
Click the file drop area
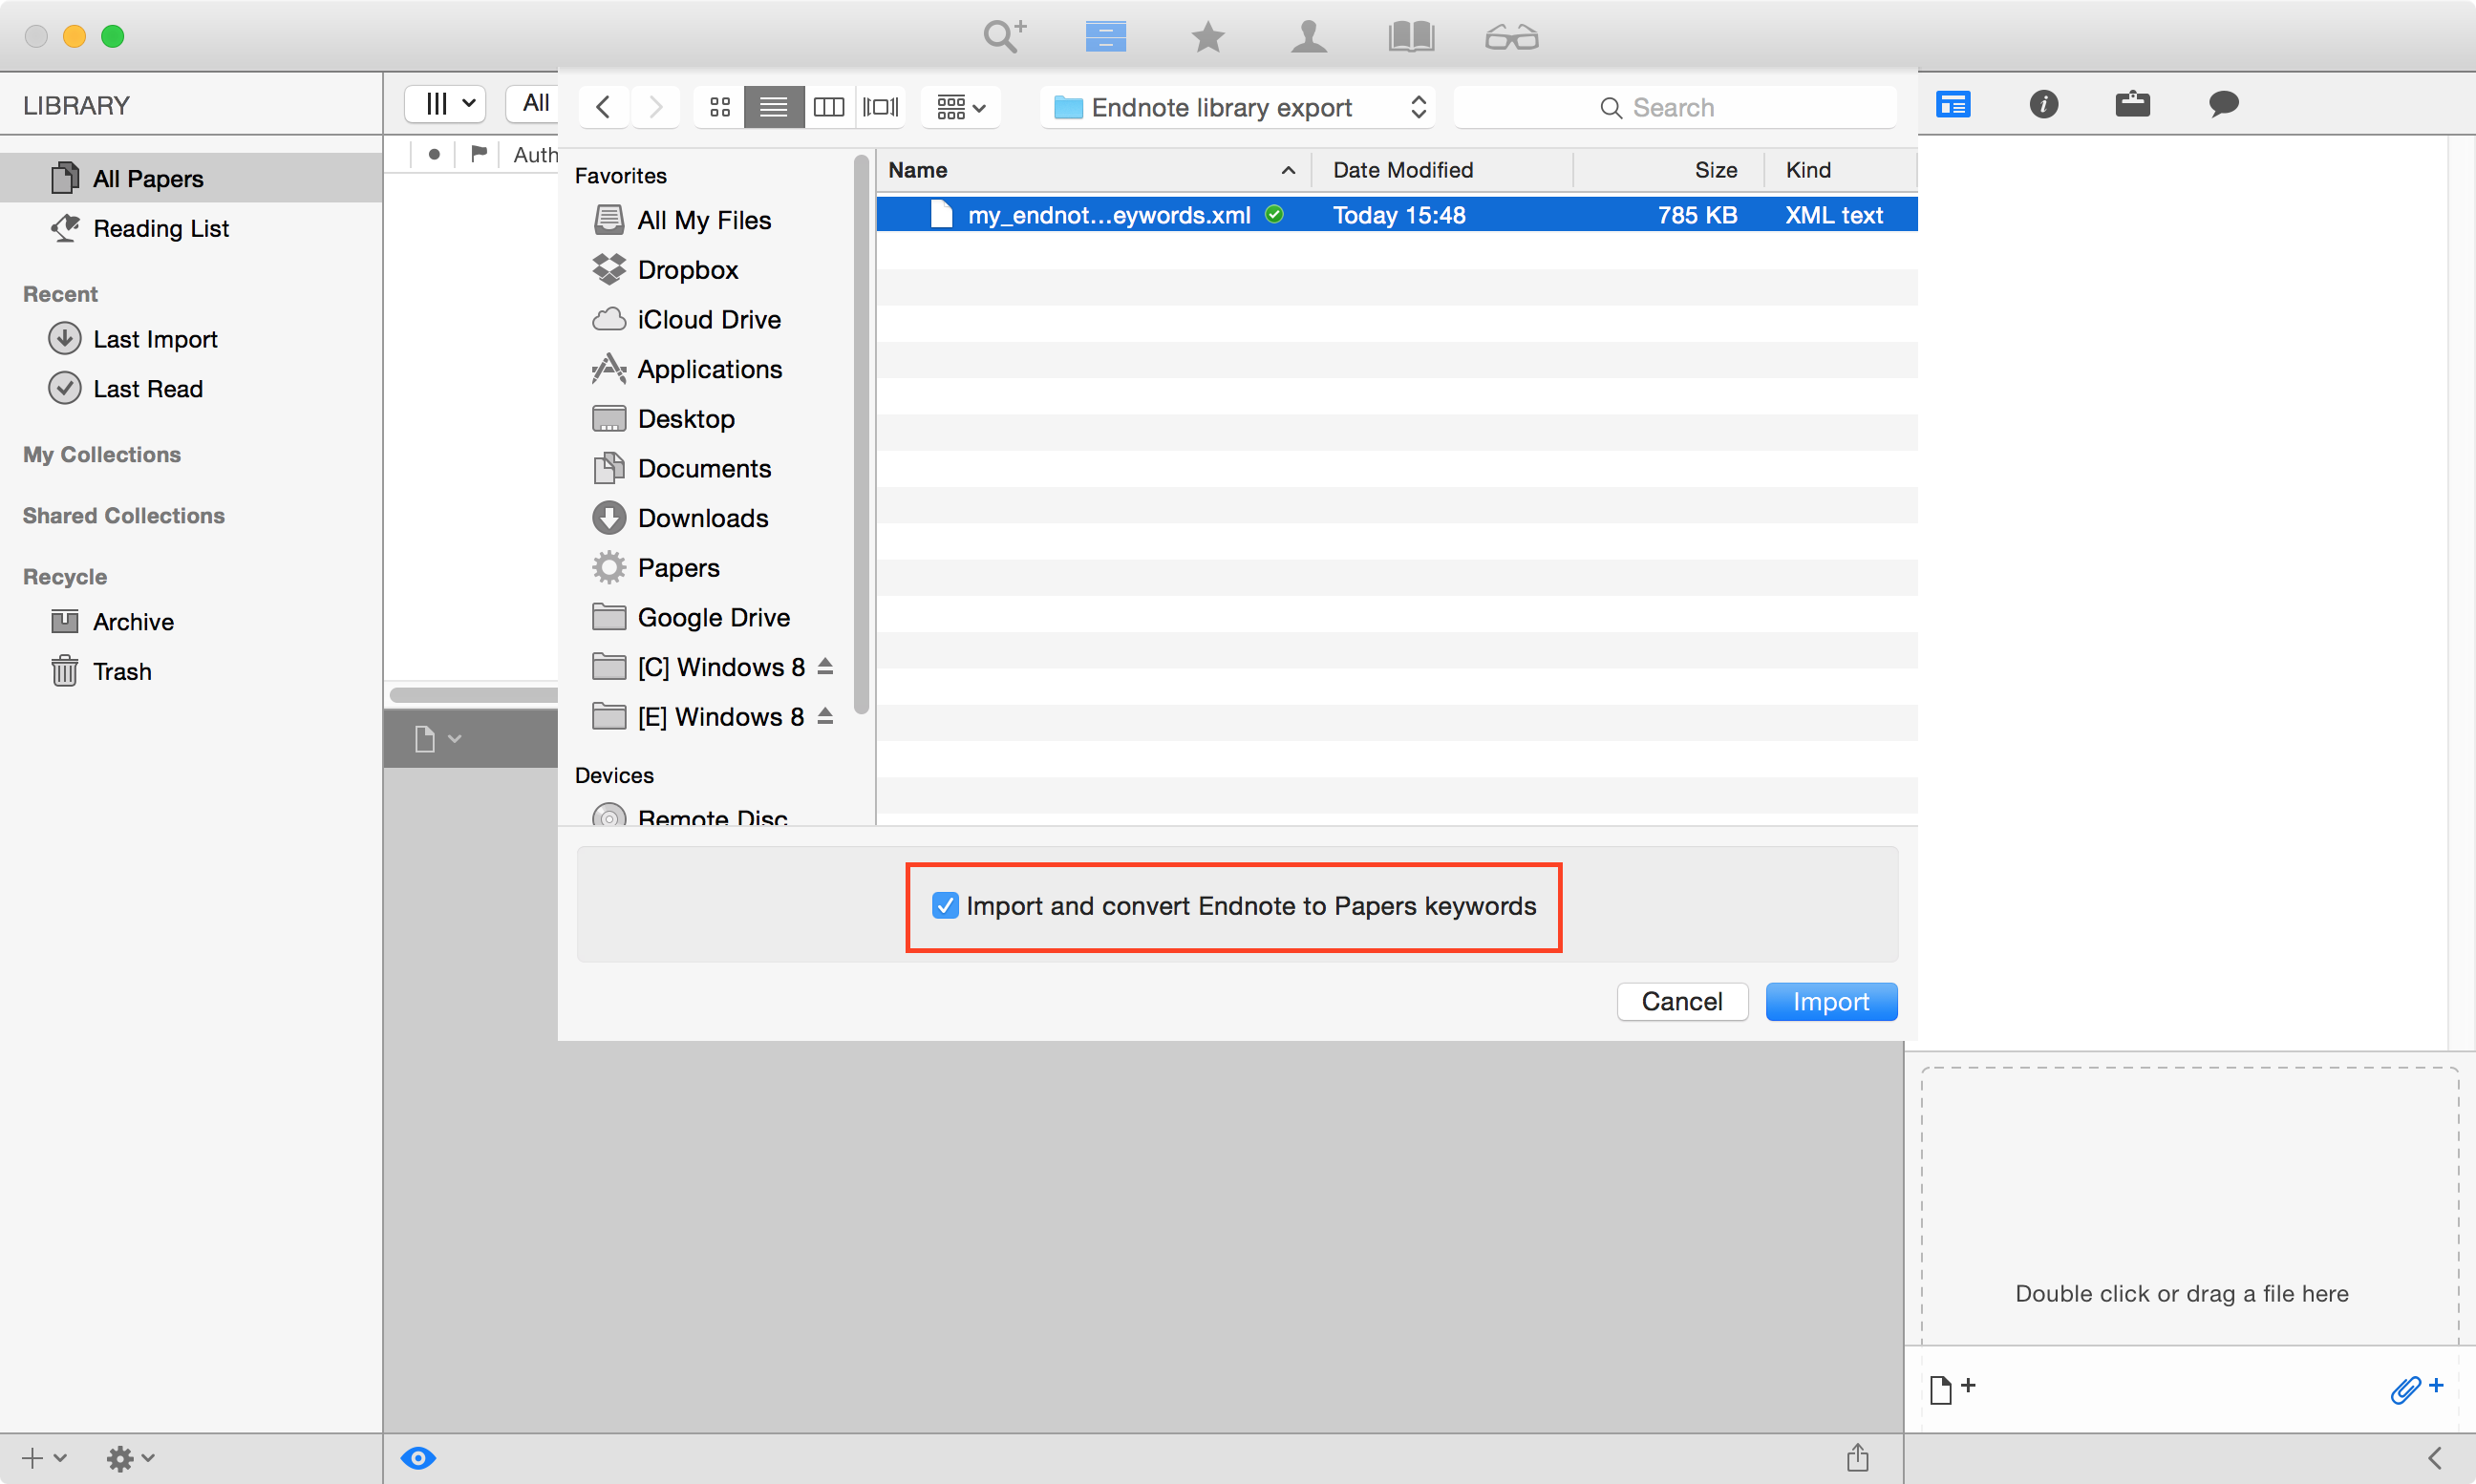coord(2189,1206)
